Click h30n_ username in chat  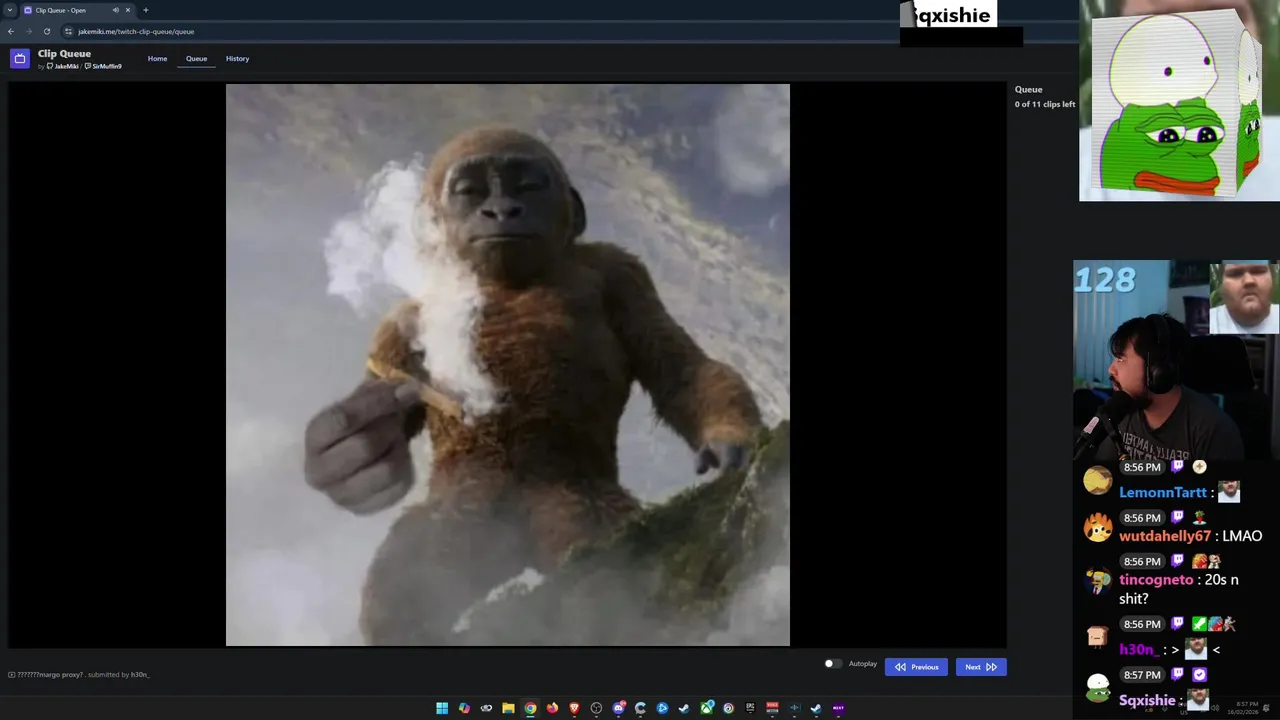(1138, 650)
